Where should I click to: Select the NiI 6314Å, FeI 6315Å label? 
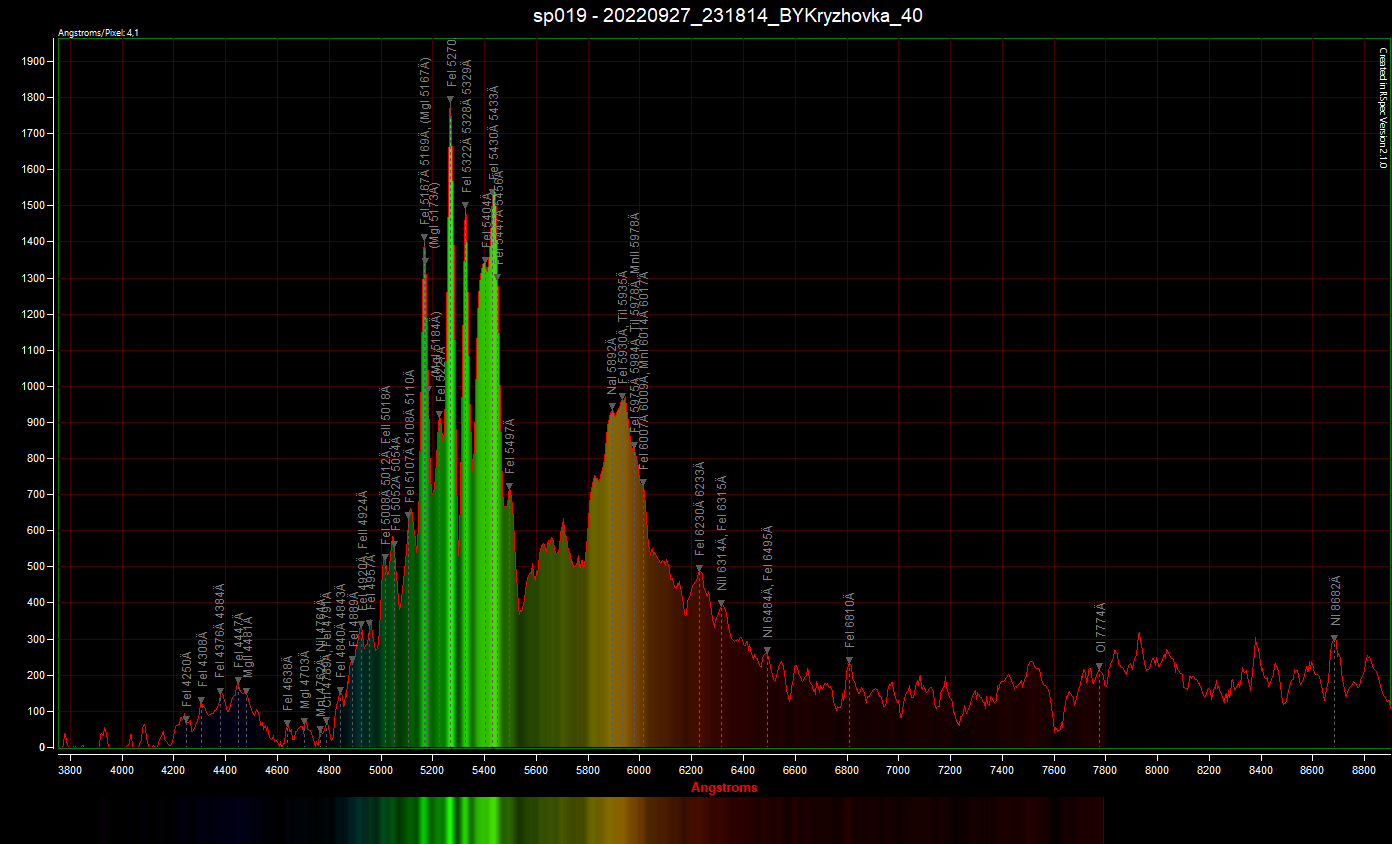722,534
